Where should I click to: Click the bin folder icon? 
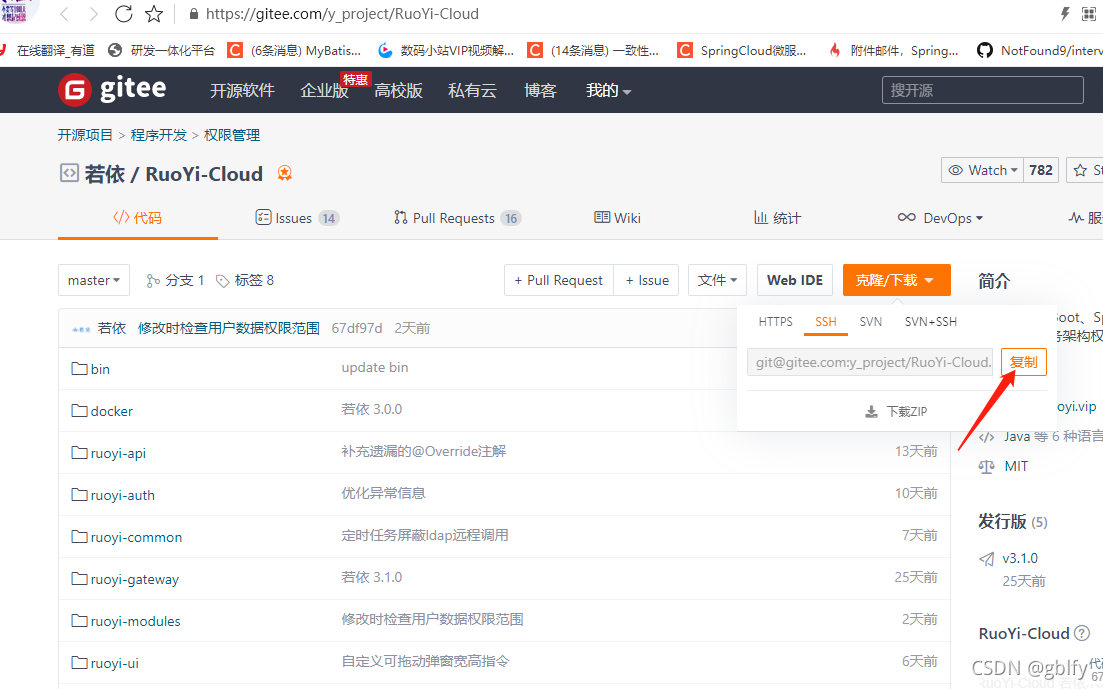(x=79, y=368)
